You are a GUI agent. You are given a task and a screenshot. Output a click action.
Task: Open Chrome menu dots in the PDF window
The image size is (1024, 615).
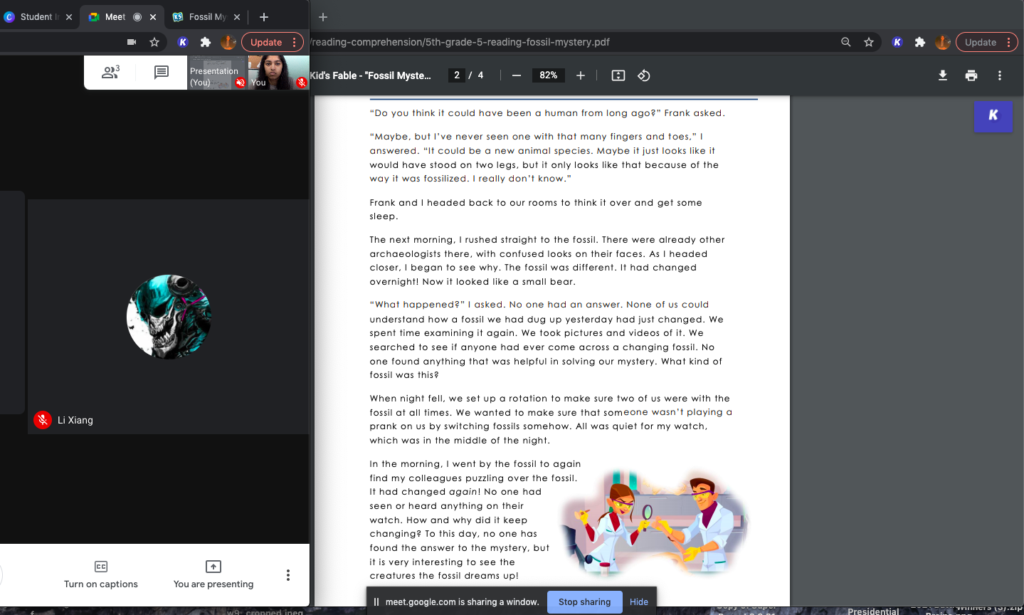[1009, 42]
